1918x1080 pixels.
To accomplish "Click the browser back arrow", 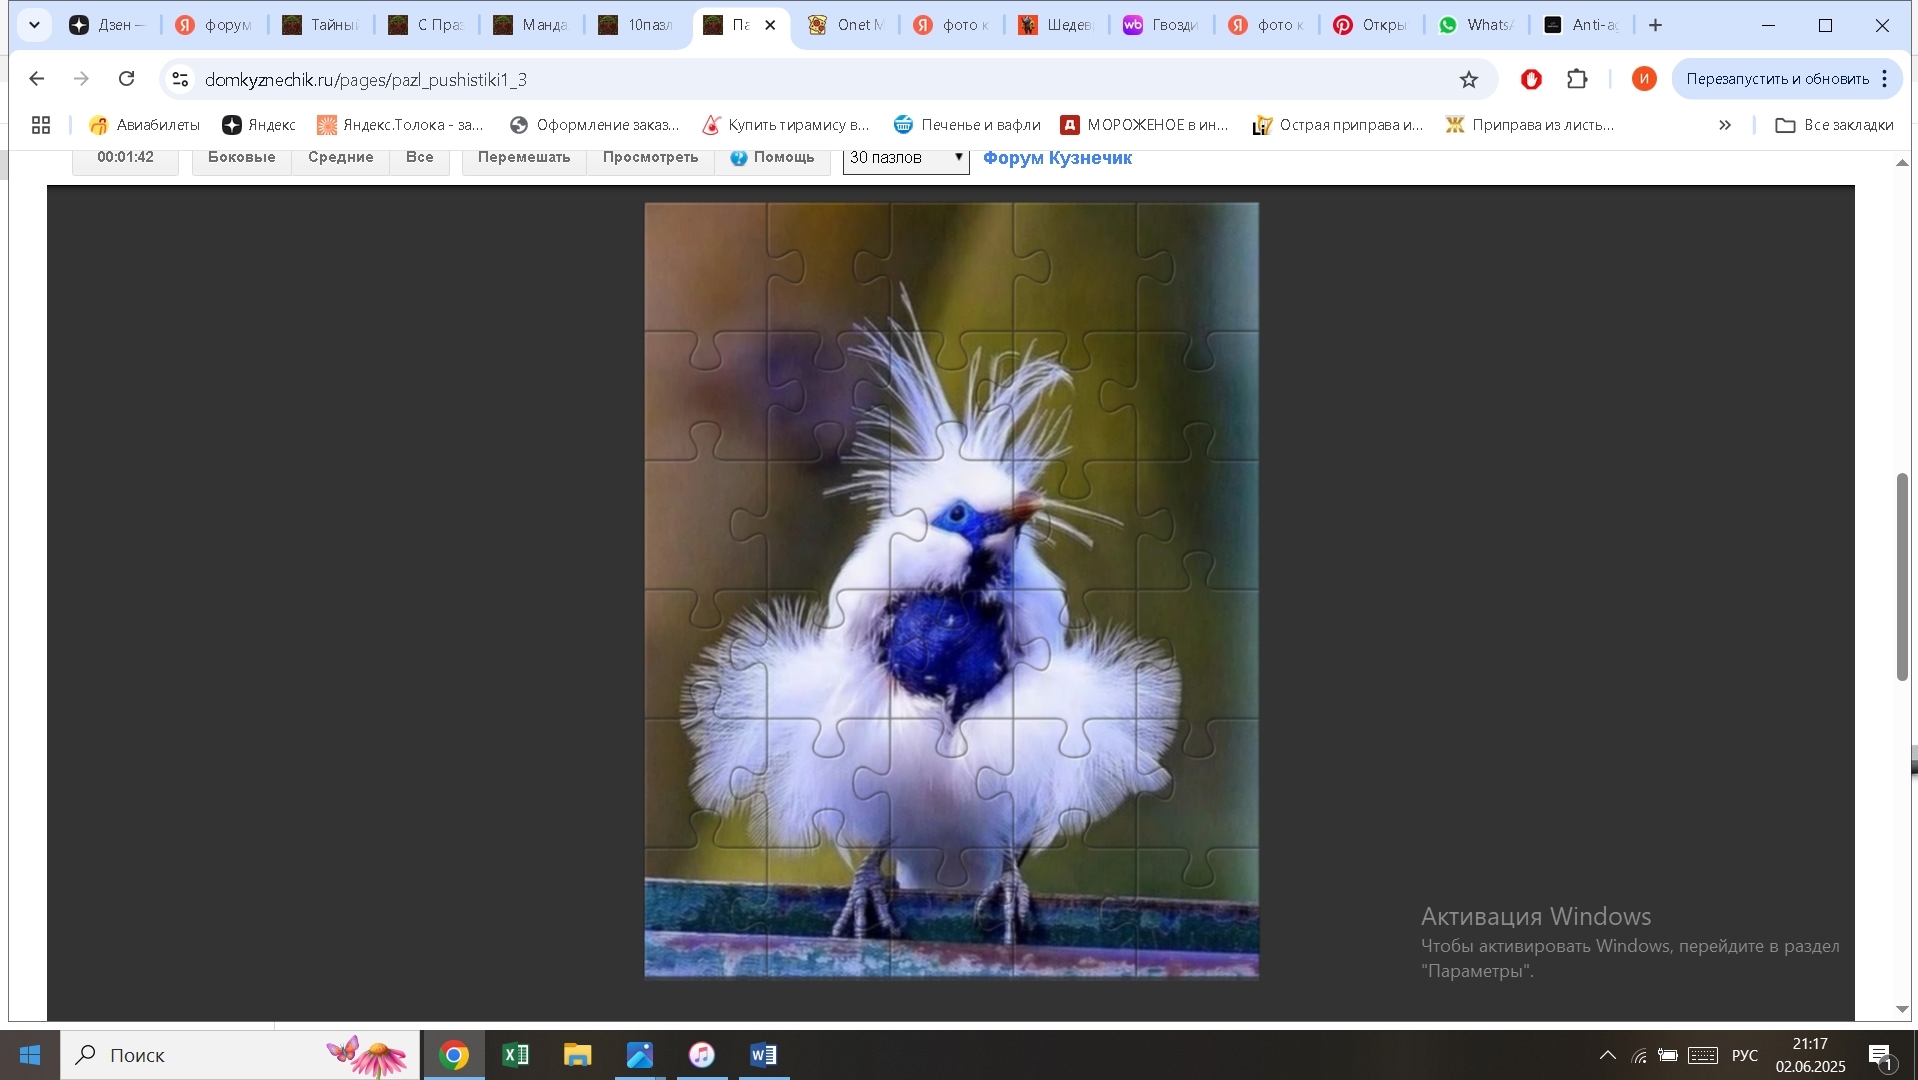I will tap(37, 79).
